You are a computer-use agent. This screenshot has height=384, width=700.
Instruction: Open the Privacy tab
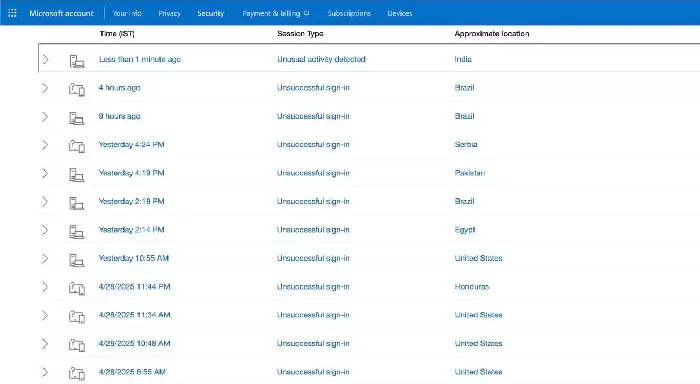point(169,13)
